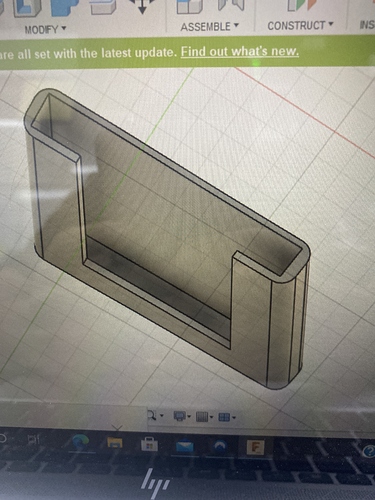
Task: Switch to Fusion 360 on the taskbar
Action: [256, 447]
